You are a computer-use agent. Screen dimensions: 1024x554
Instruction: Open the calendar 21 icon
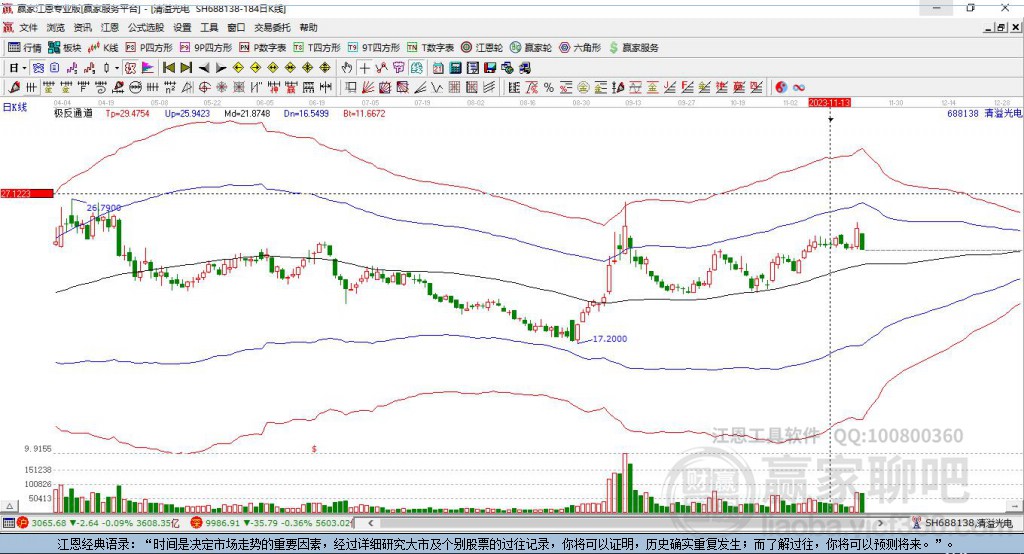click(438, 68)
